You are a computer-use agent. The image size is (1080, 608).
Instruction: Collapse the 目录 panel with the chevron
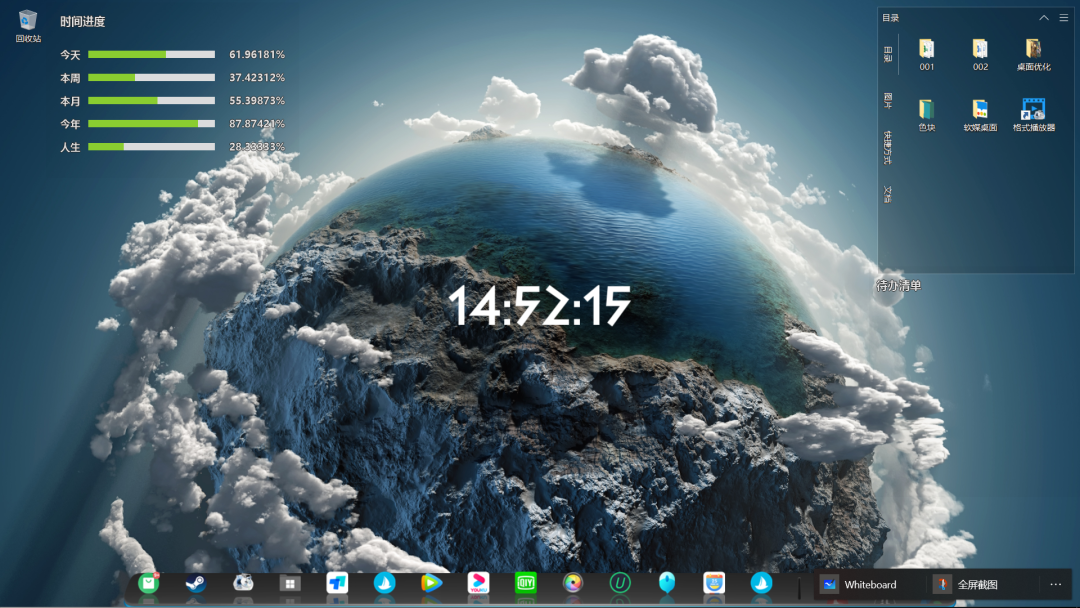[1044, 18]
